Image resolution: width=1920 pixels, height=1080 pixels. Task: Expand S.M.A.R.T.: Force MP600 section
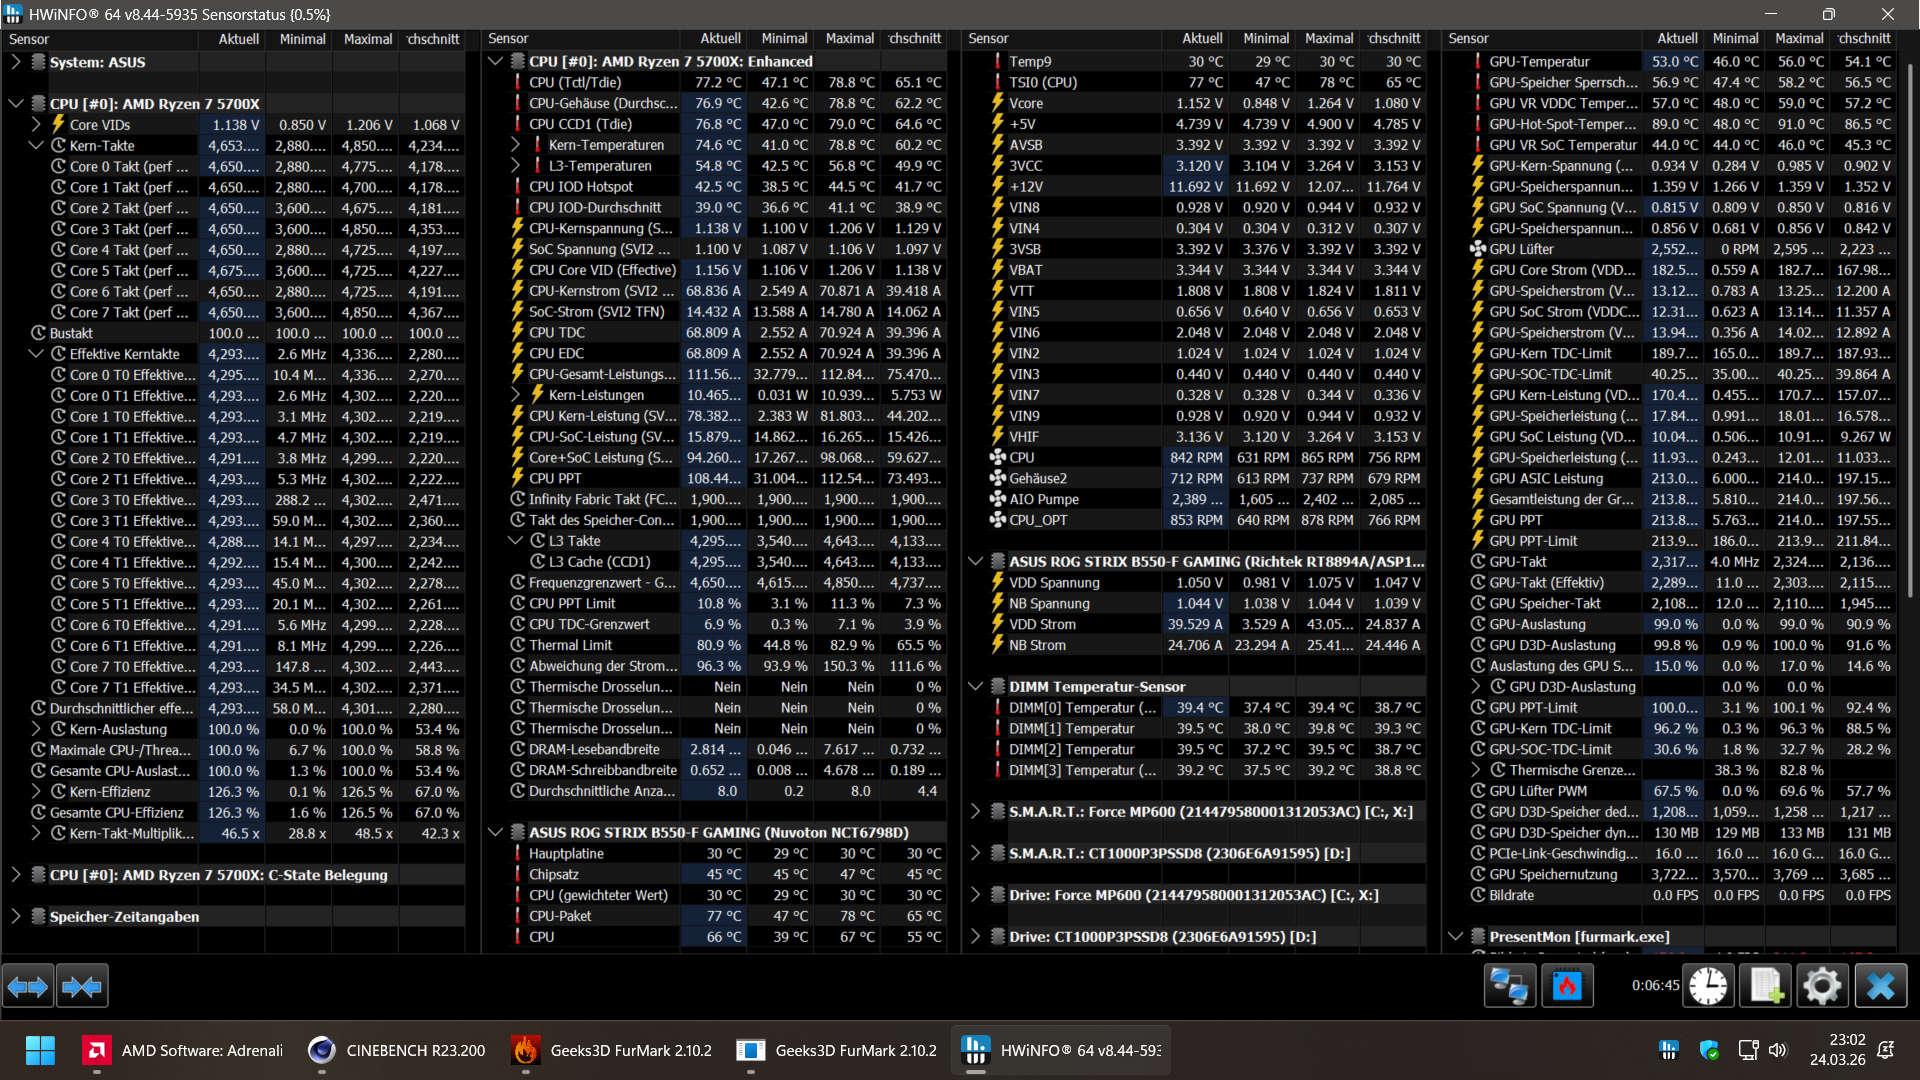point(975,812)
